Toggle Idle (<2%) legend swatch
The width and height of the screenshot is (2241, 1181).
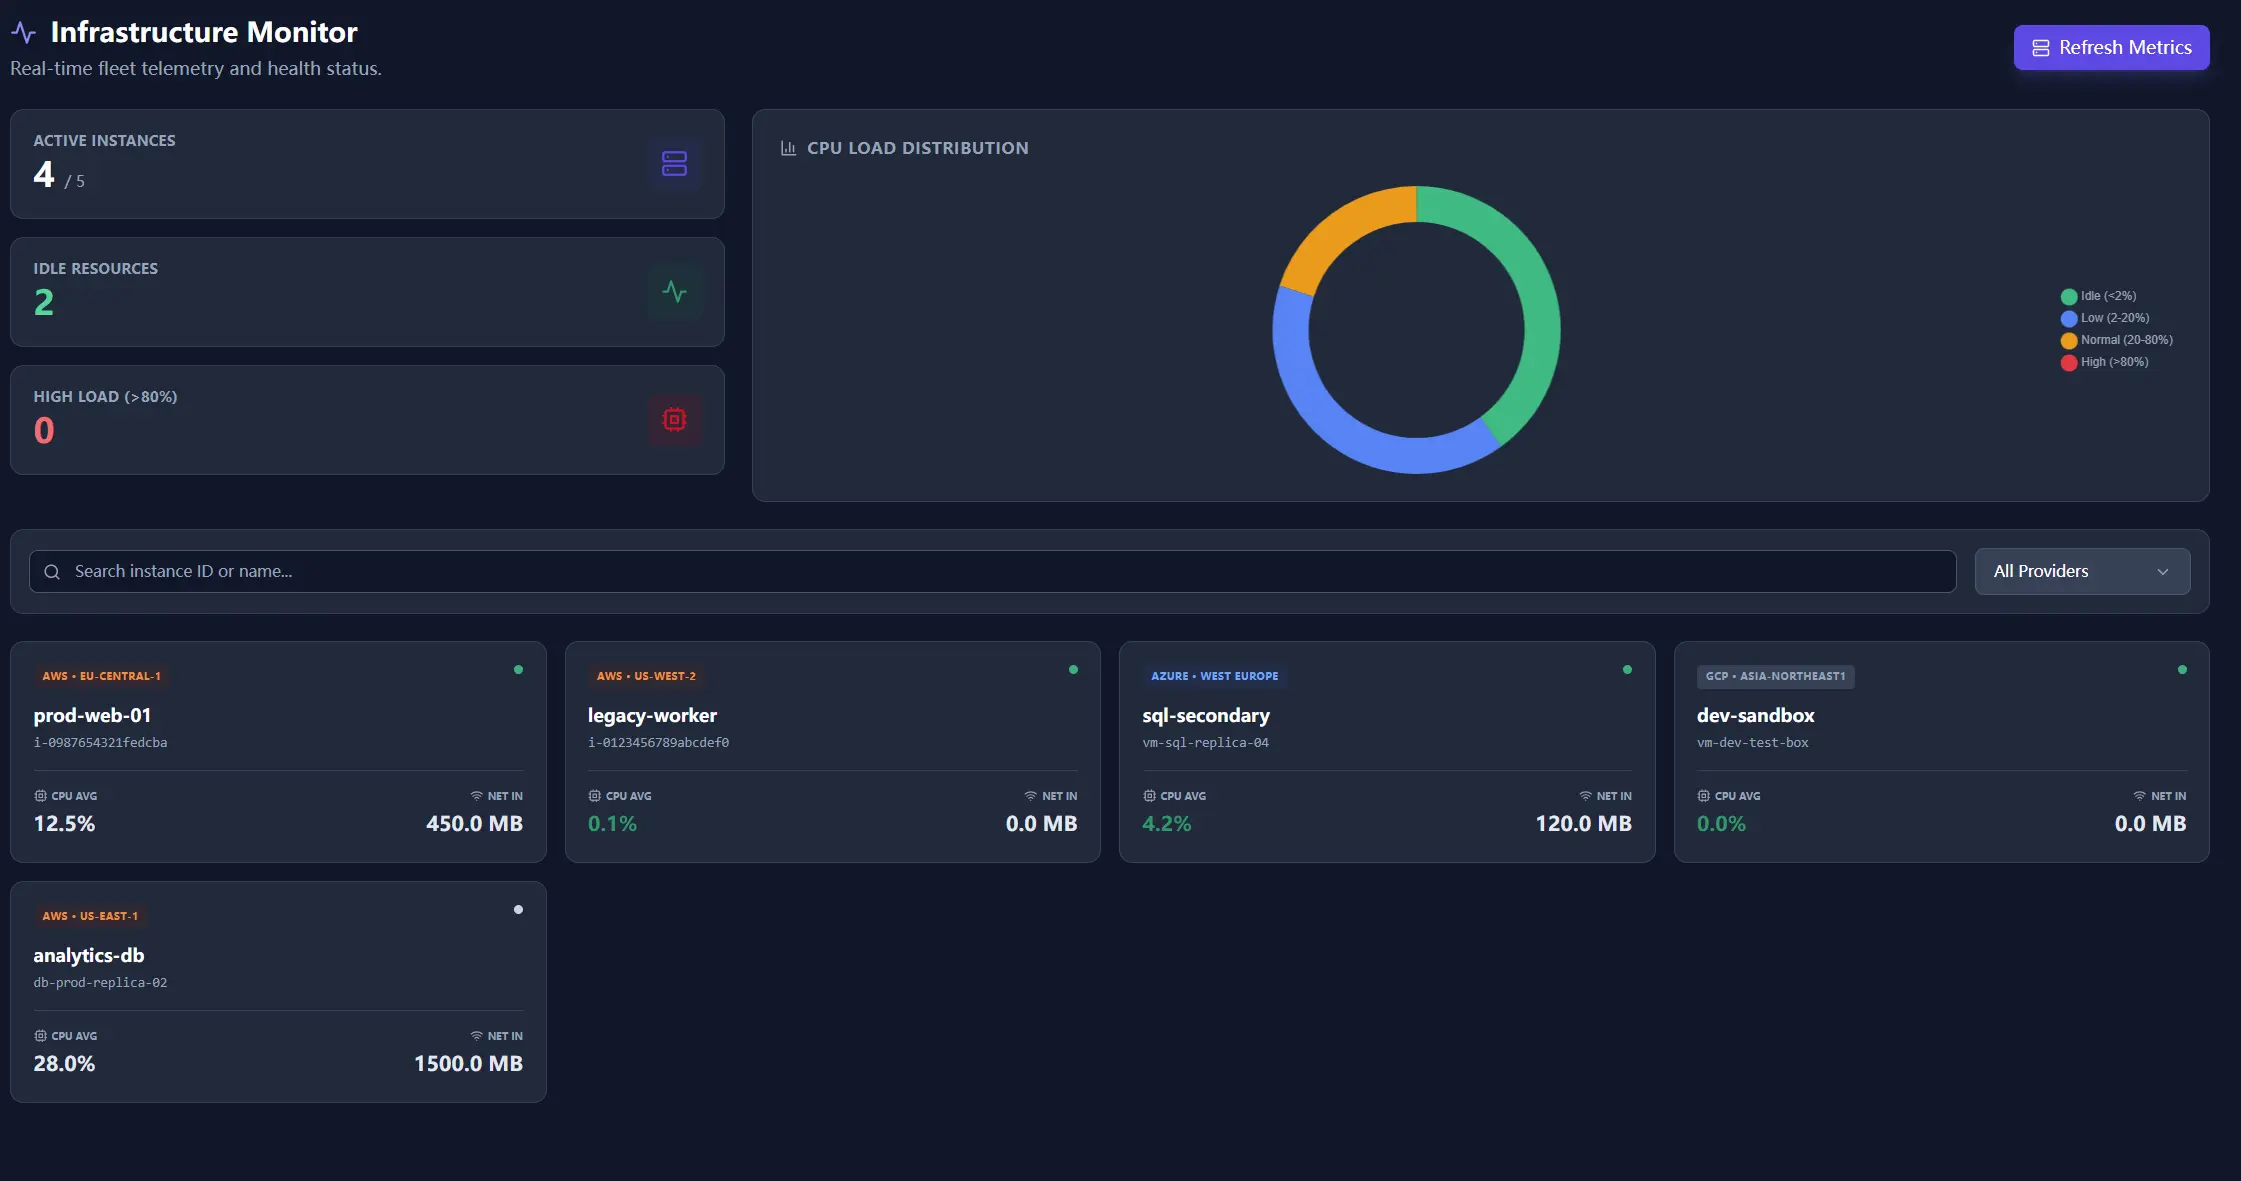tap(2069, 296)
